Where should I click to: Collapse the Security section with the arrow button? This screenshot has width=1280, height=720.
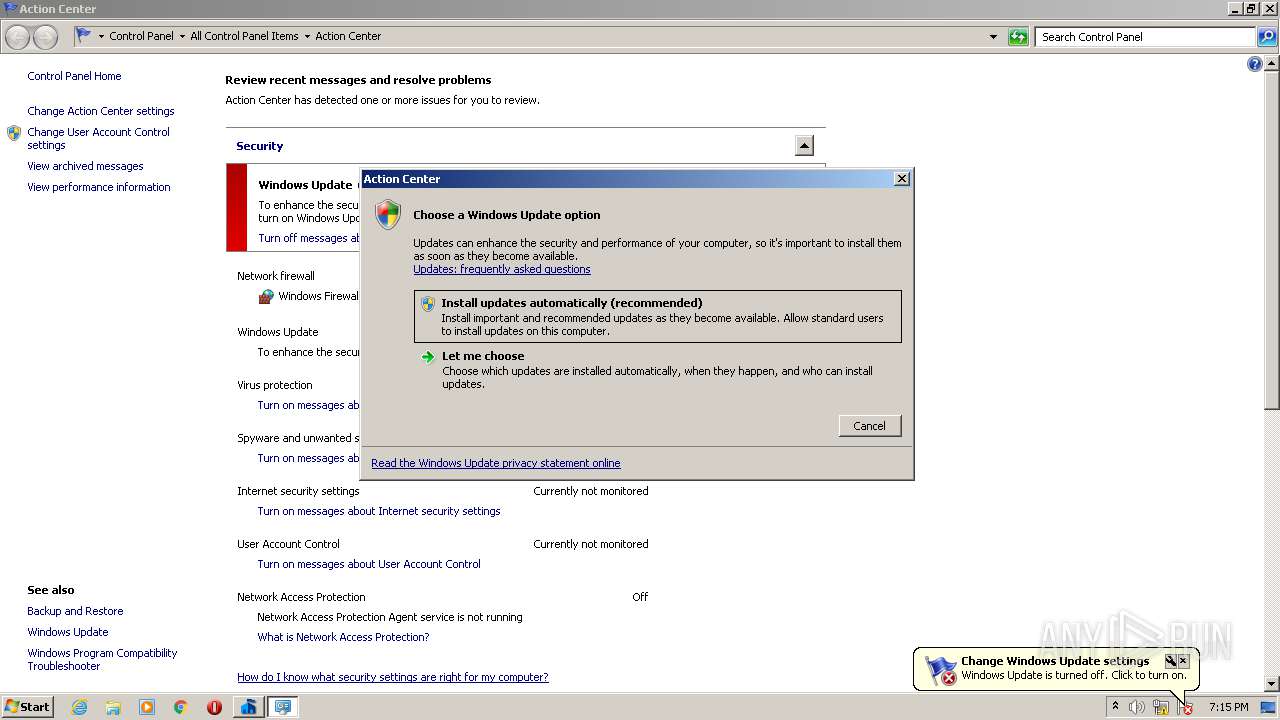tap(804, 146)
